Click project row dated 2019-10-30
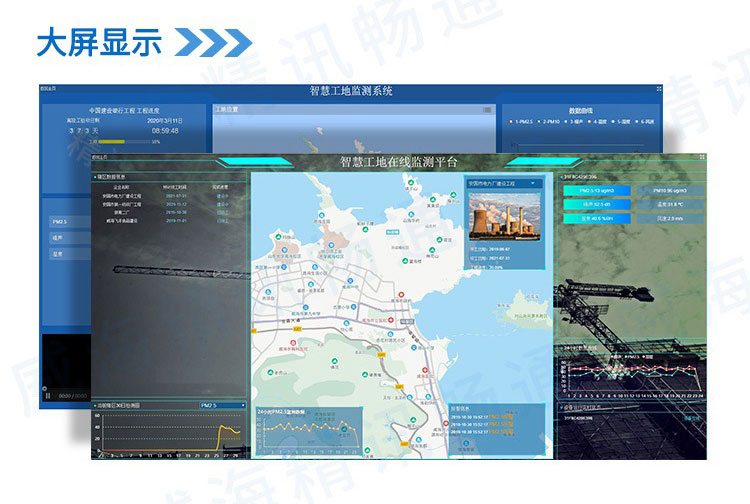Image resolution: width=750 pixels, height=504 pixels. coord(167,212)
